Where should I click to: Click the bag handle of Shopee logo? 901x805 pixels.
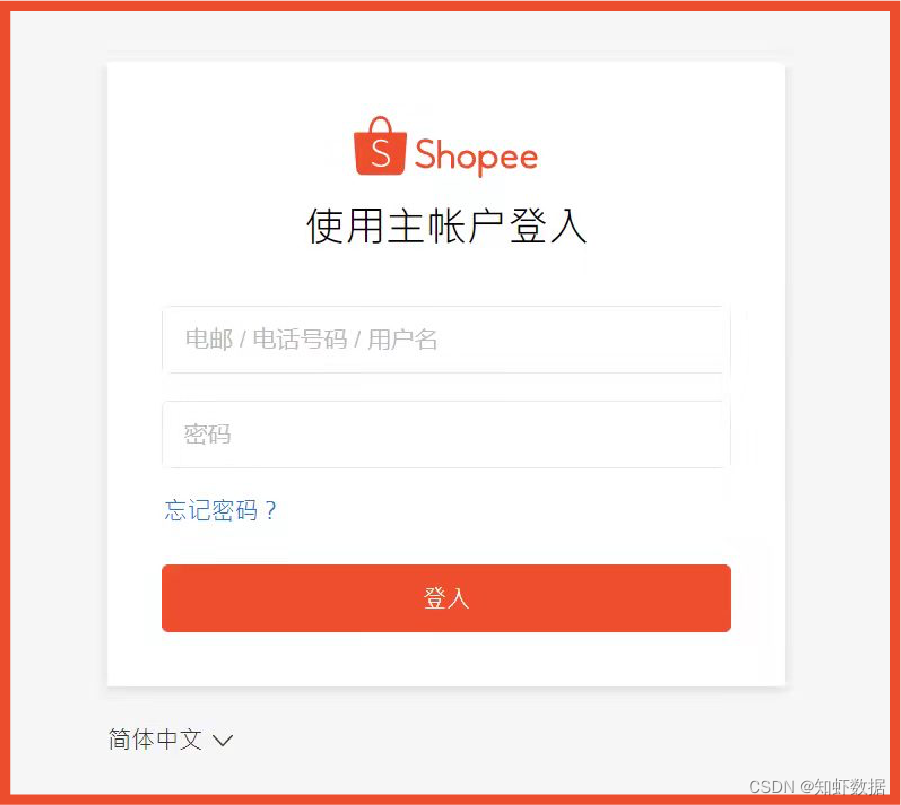coord(380,125)
